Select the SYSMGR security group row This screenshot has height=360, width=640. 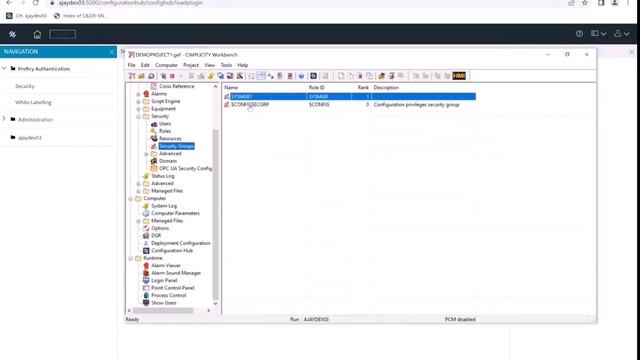pyautogui.click(x=349, y=97)
